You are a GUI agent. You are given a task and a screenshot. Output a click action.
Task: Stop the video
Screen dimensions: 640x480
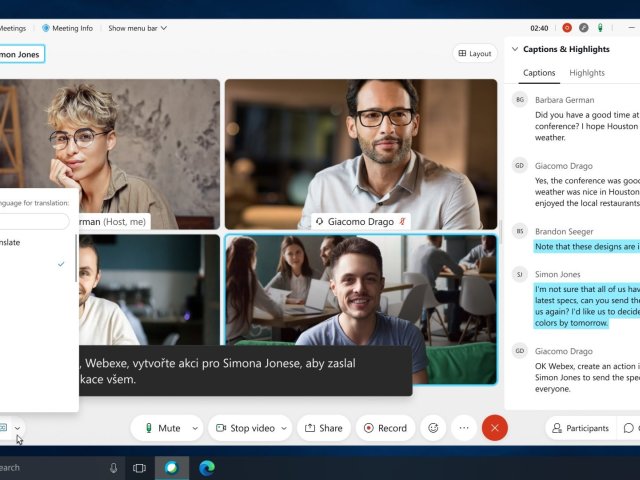(245, 428)
